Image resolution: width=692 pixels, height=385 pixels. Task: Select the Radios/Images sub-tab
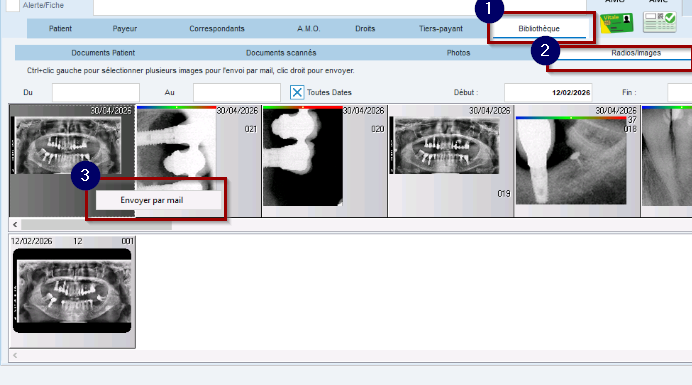(x=636, y=53)
